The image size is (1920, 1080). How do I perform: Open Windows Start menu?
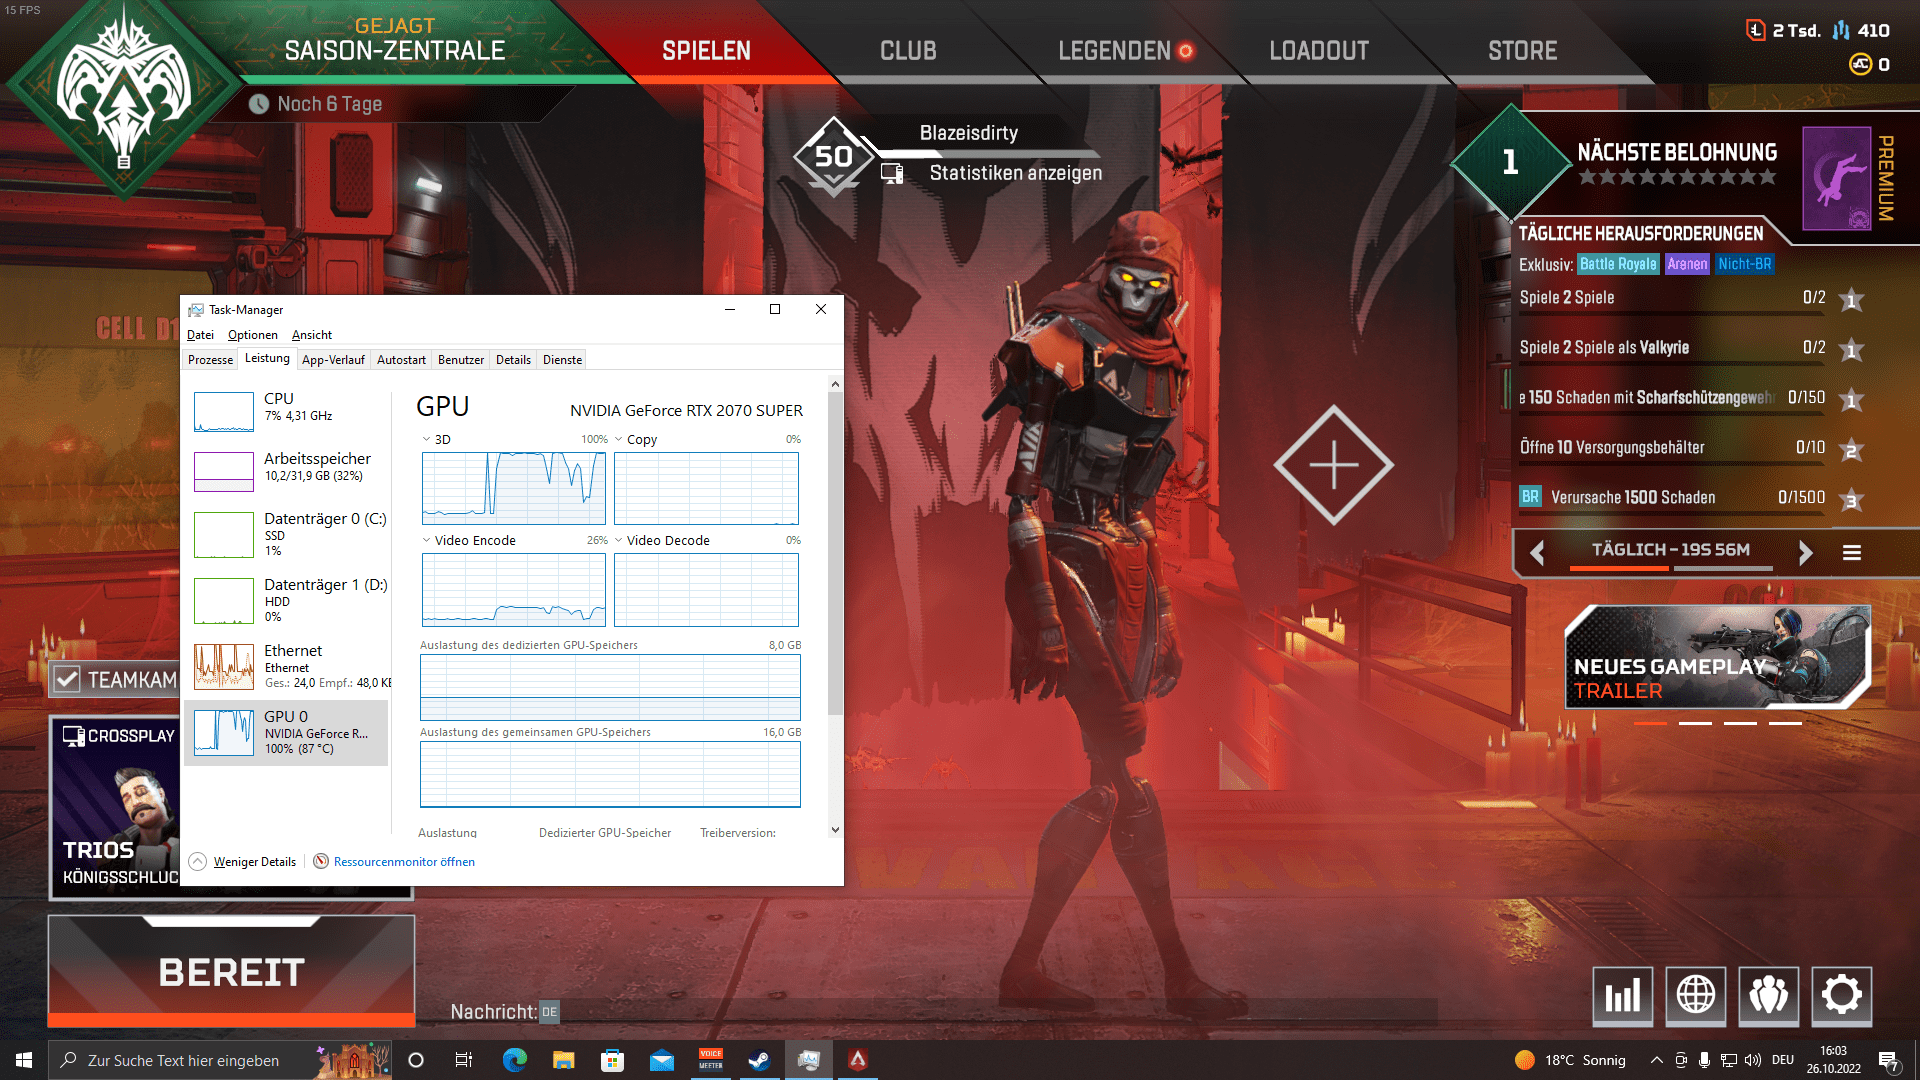click(x=24, y=1060)
